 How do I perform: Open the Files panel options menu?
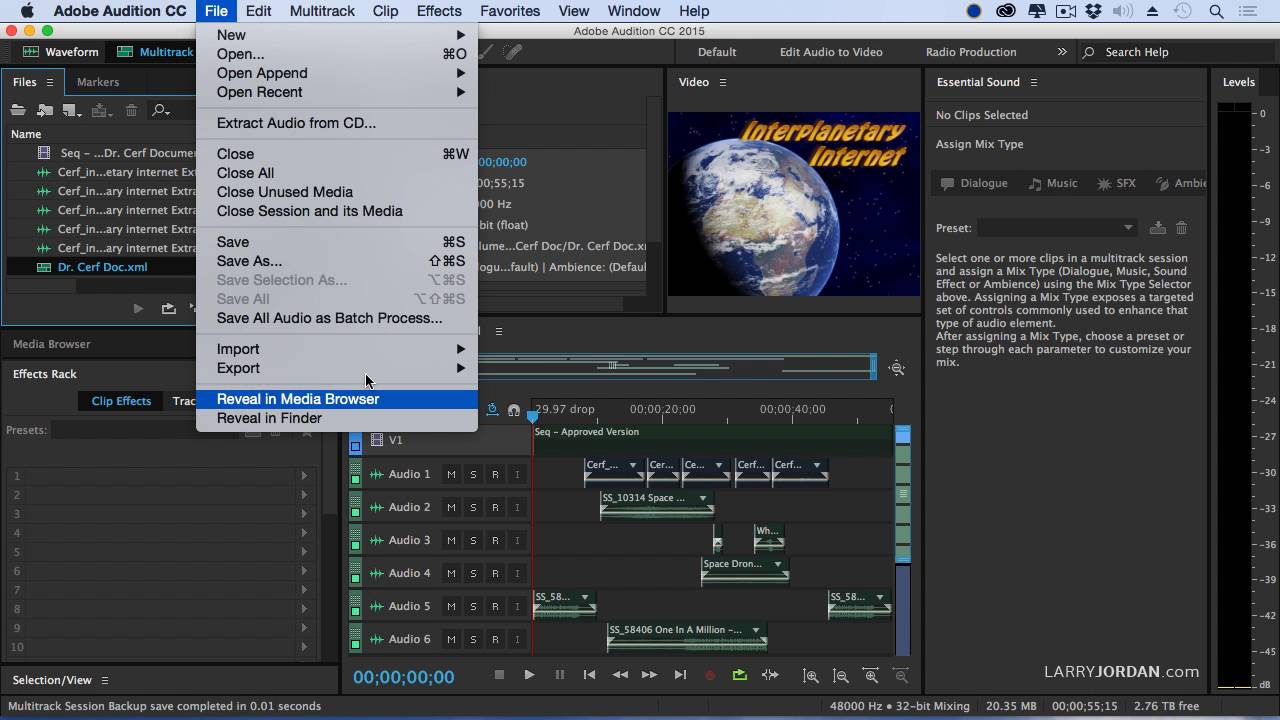[x=50, y=82]
